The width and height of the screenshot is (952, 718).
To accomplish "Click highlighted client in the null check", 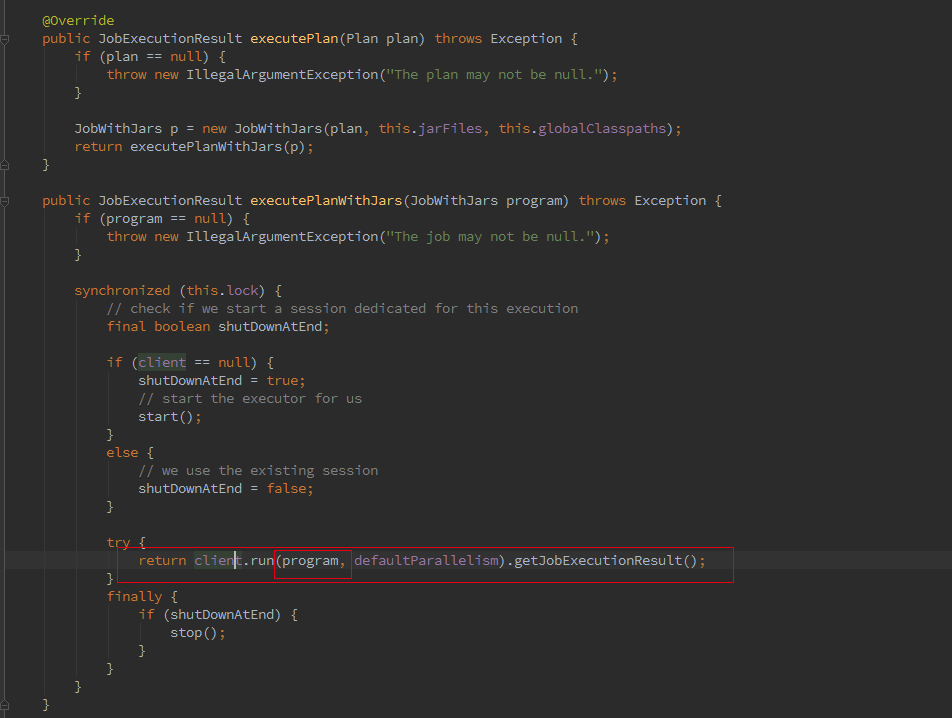I will coord(162,363).
